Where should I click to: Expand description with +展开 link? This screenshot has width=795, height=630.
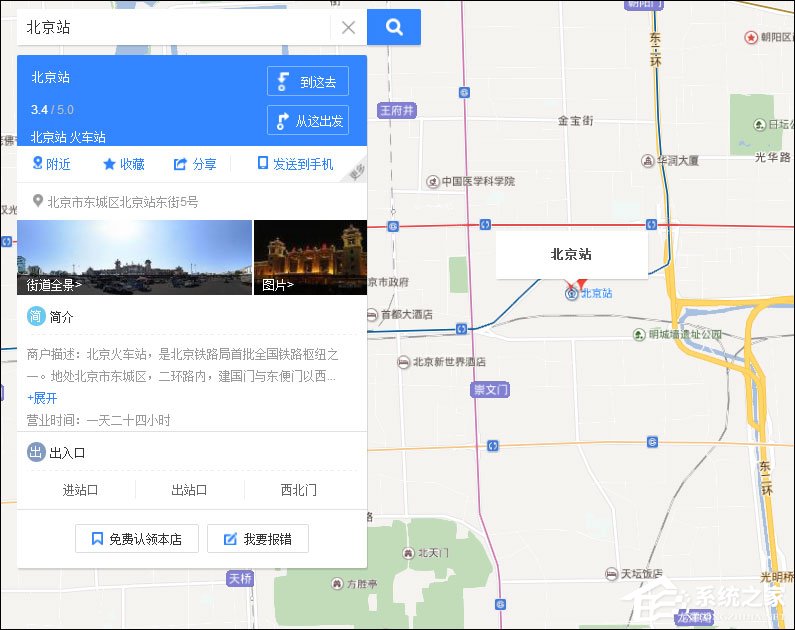click(x=42, y=398)
